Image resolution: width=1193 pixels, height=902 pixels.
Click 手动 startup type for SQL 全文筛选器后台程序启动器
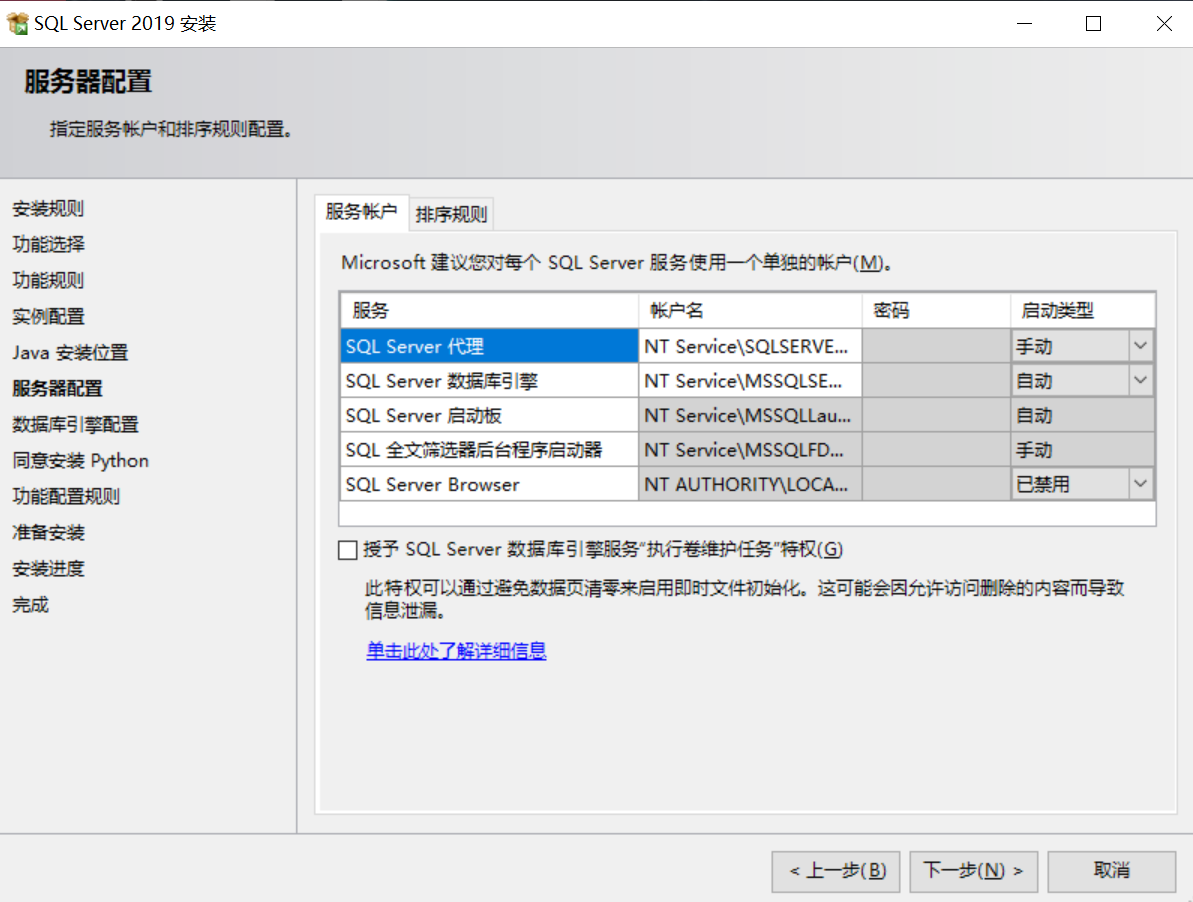point(1083,449)
